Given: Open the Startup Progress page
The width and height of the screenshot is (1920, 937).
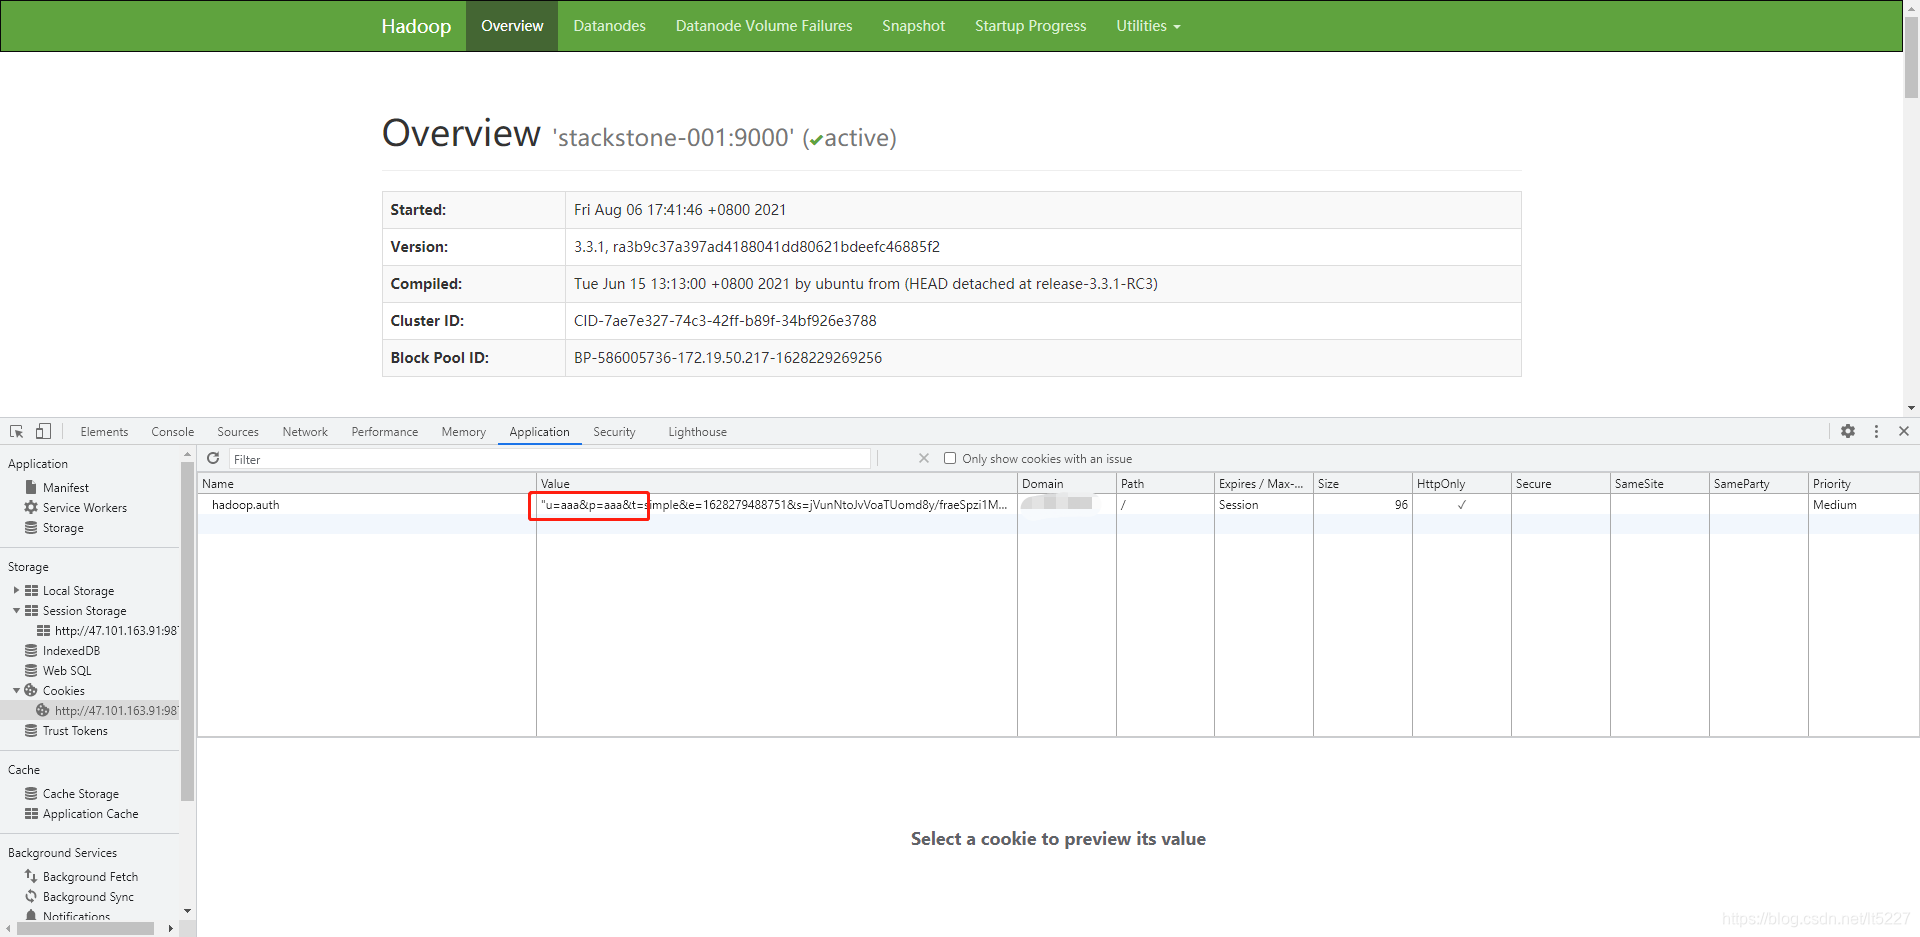Looking at the screenshot, I should click(x=1031, y=26).
